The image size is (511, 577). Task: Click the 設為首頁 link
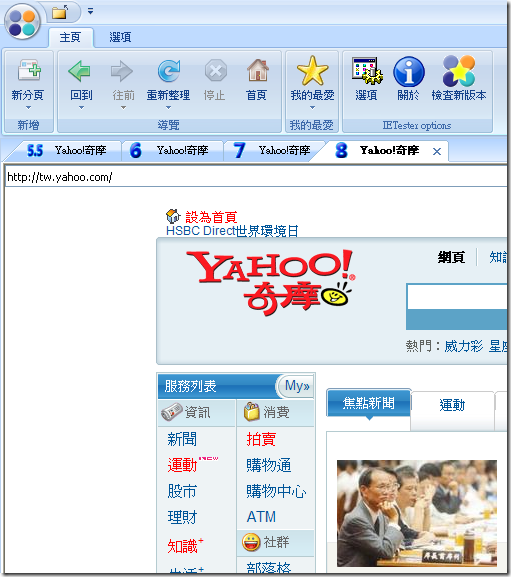[211, 217]
